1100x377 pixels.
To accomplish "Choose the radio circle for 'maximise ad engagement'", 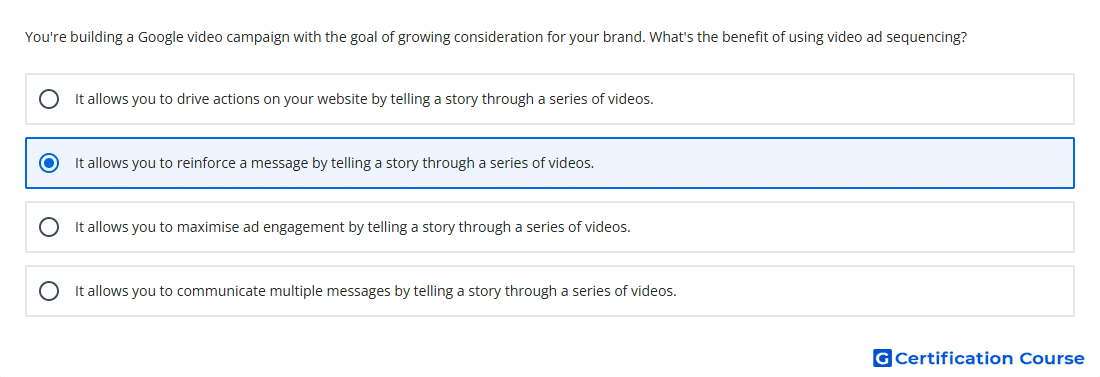I will pos(49,227).
